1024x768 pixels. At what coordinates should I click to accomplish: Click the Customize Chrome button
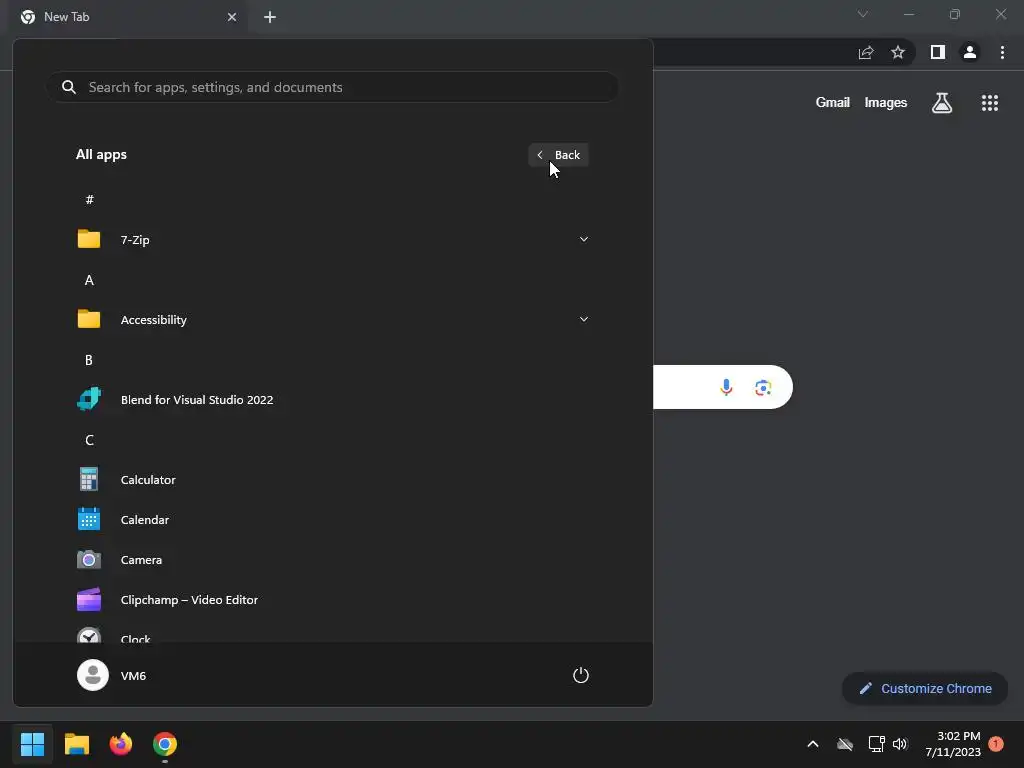click(925, 688)
